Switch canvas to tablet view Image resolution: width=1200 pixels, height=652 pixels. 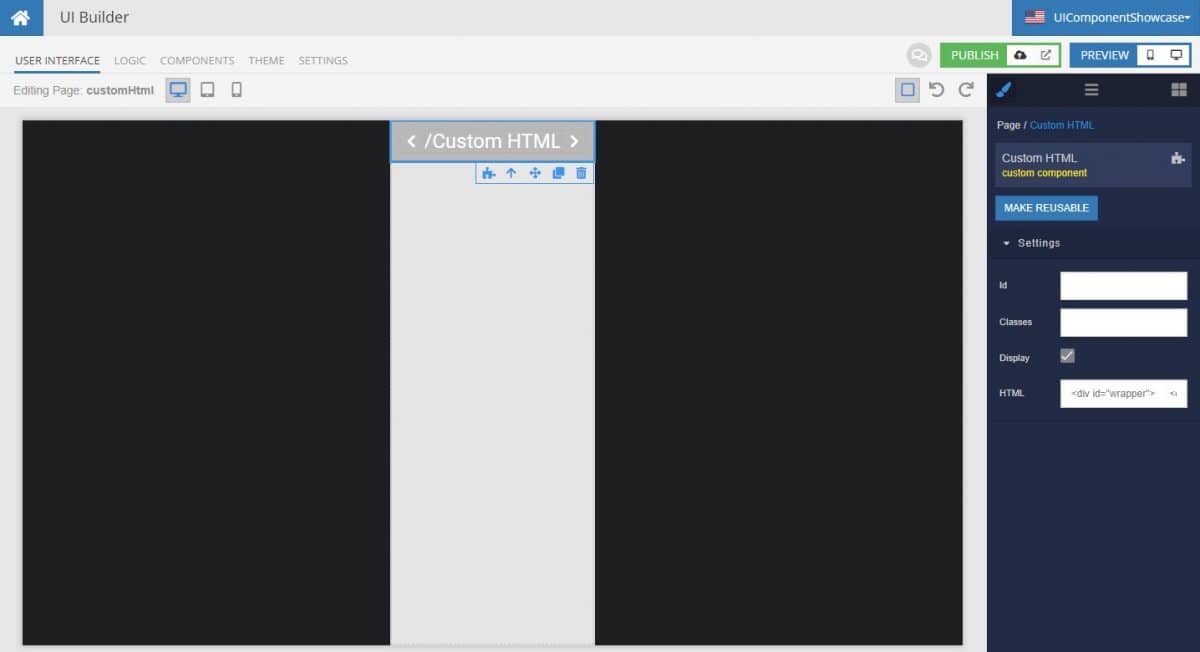207,89
